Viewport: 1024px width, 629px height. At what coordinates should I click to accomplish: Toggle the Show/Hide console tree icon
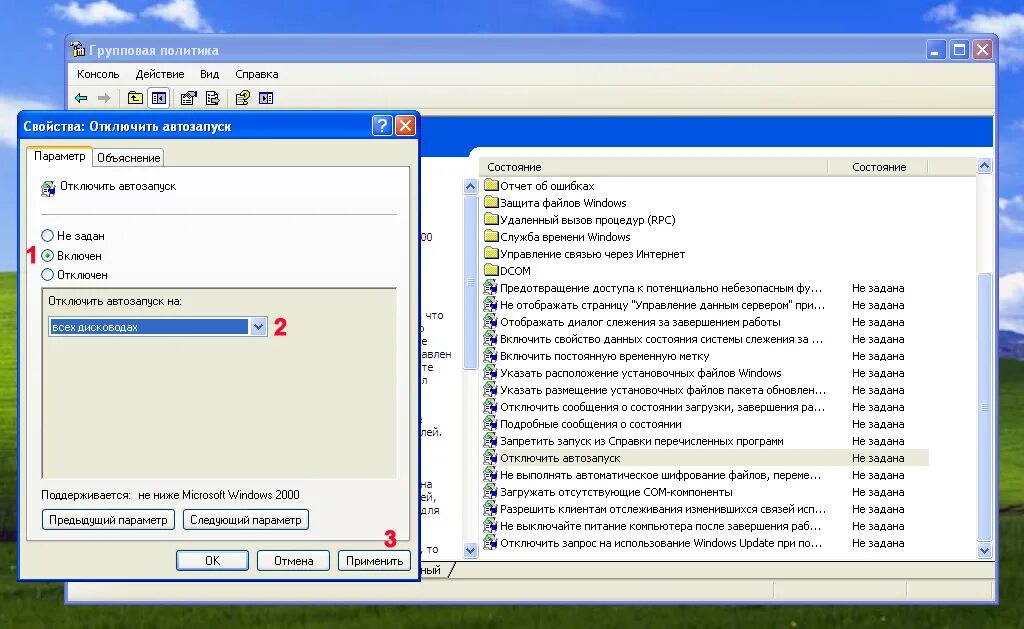[159, 98]
